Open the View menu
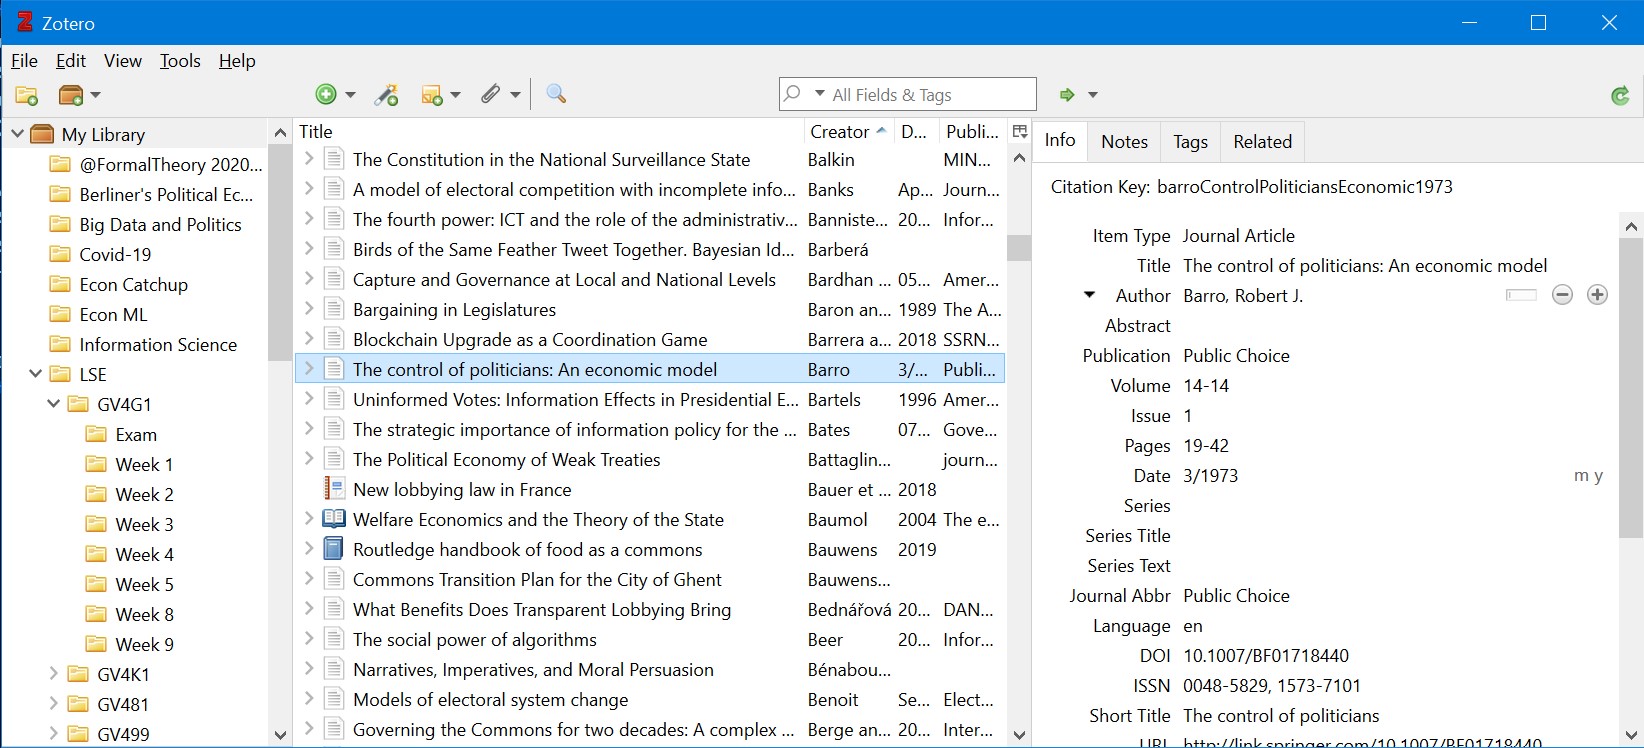This screenshot has height=748, width=1644. click(123, 61)
